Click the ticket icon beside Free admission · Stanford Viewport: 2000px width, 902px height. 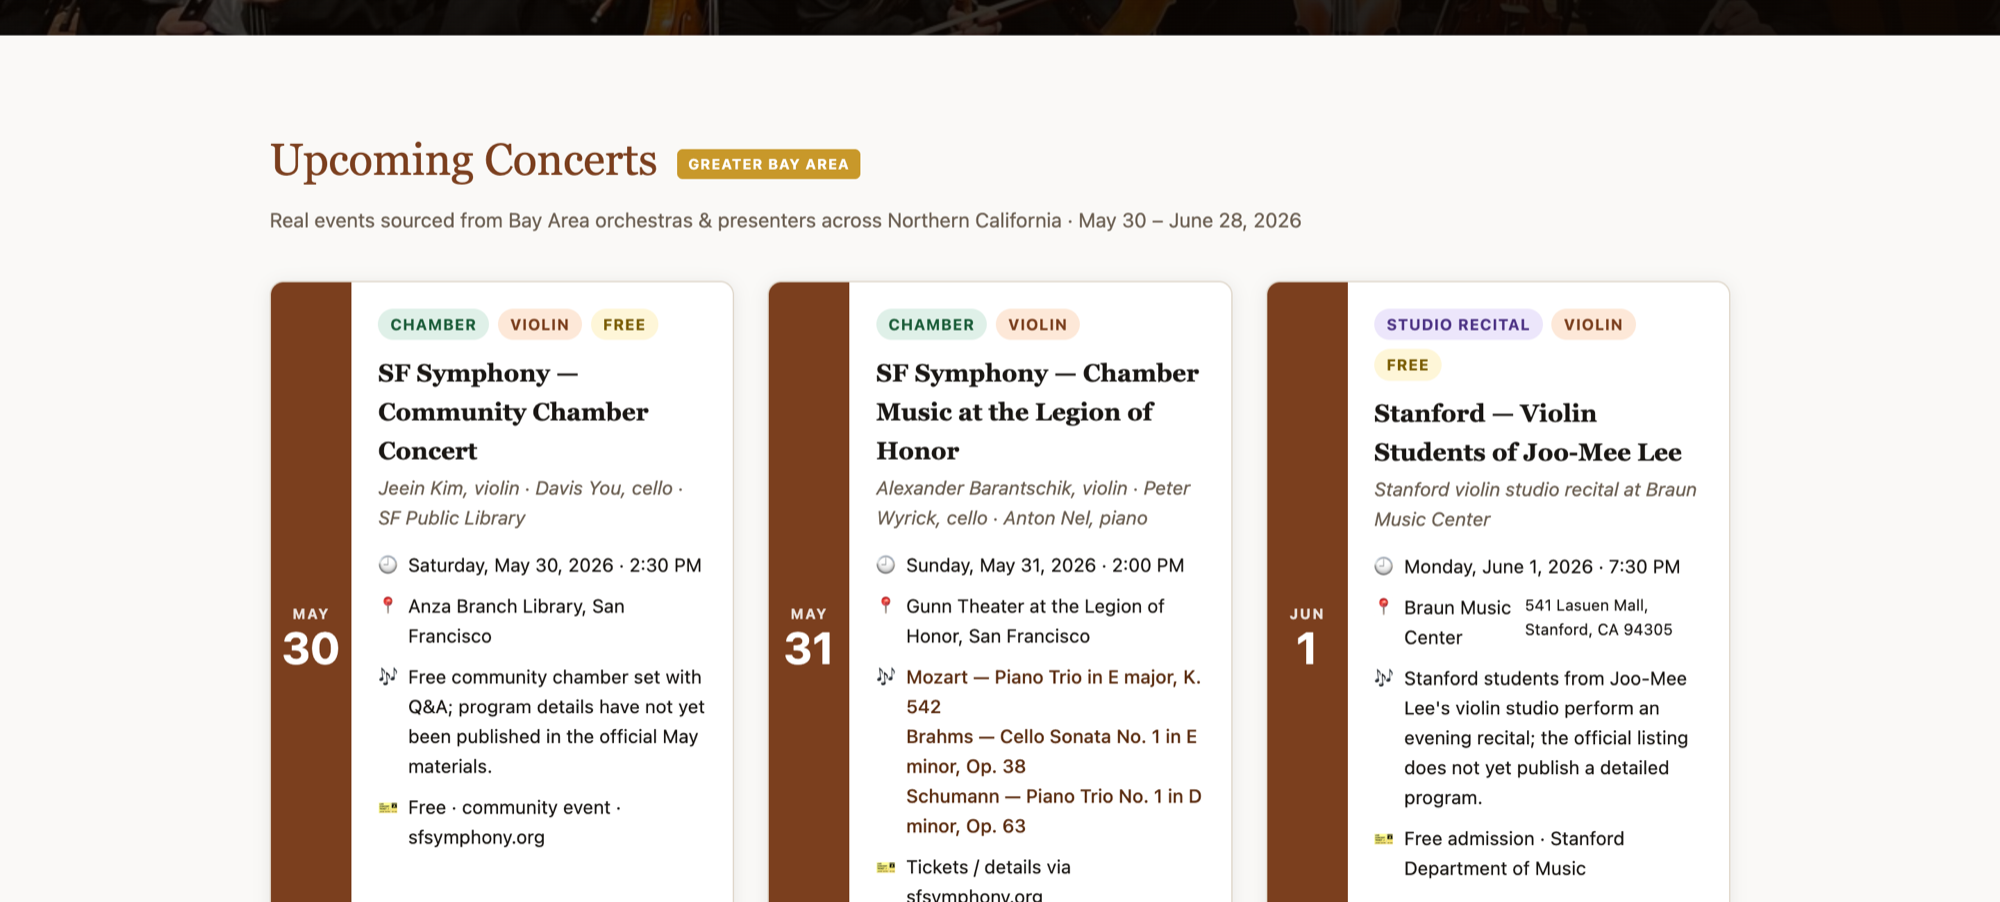(x=1384, y=838)
